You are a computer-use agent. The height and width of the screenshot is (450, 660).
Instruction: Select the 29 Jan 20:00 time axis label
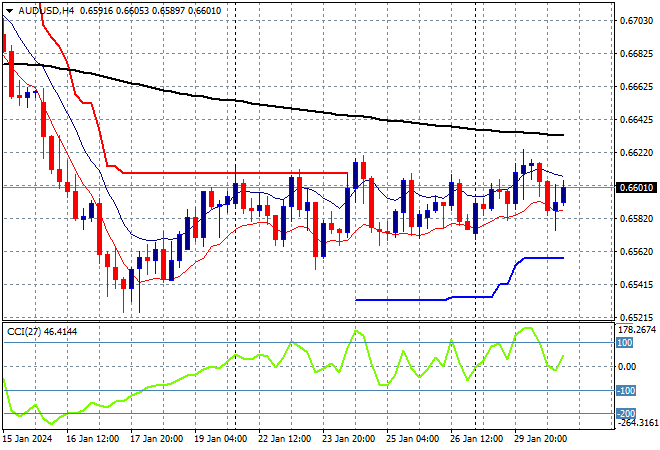point(540,439)
